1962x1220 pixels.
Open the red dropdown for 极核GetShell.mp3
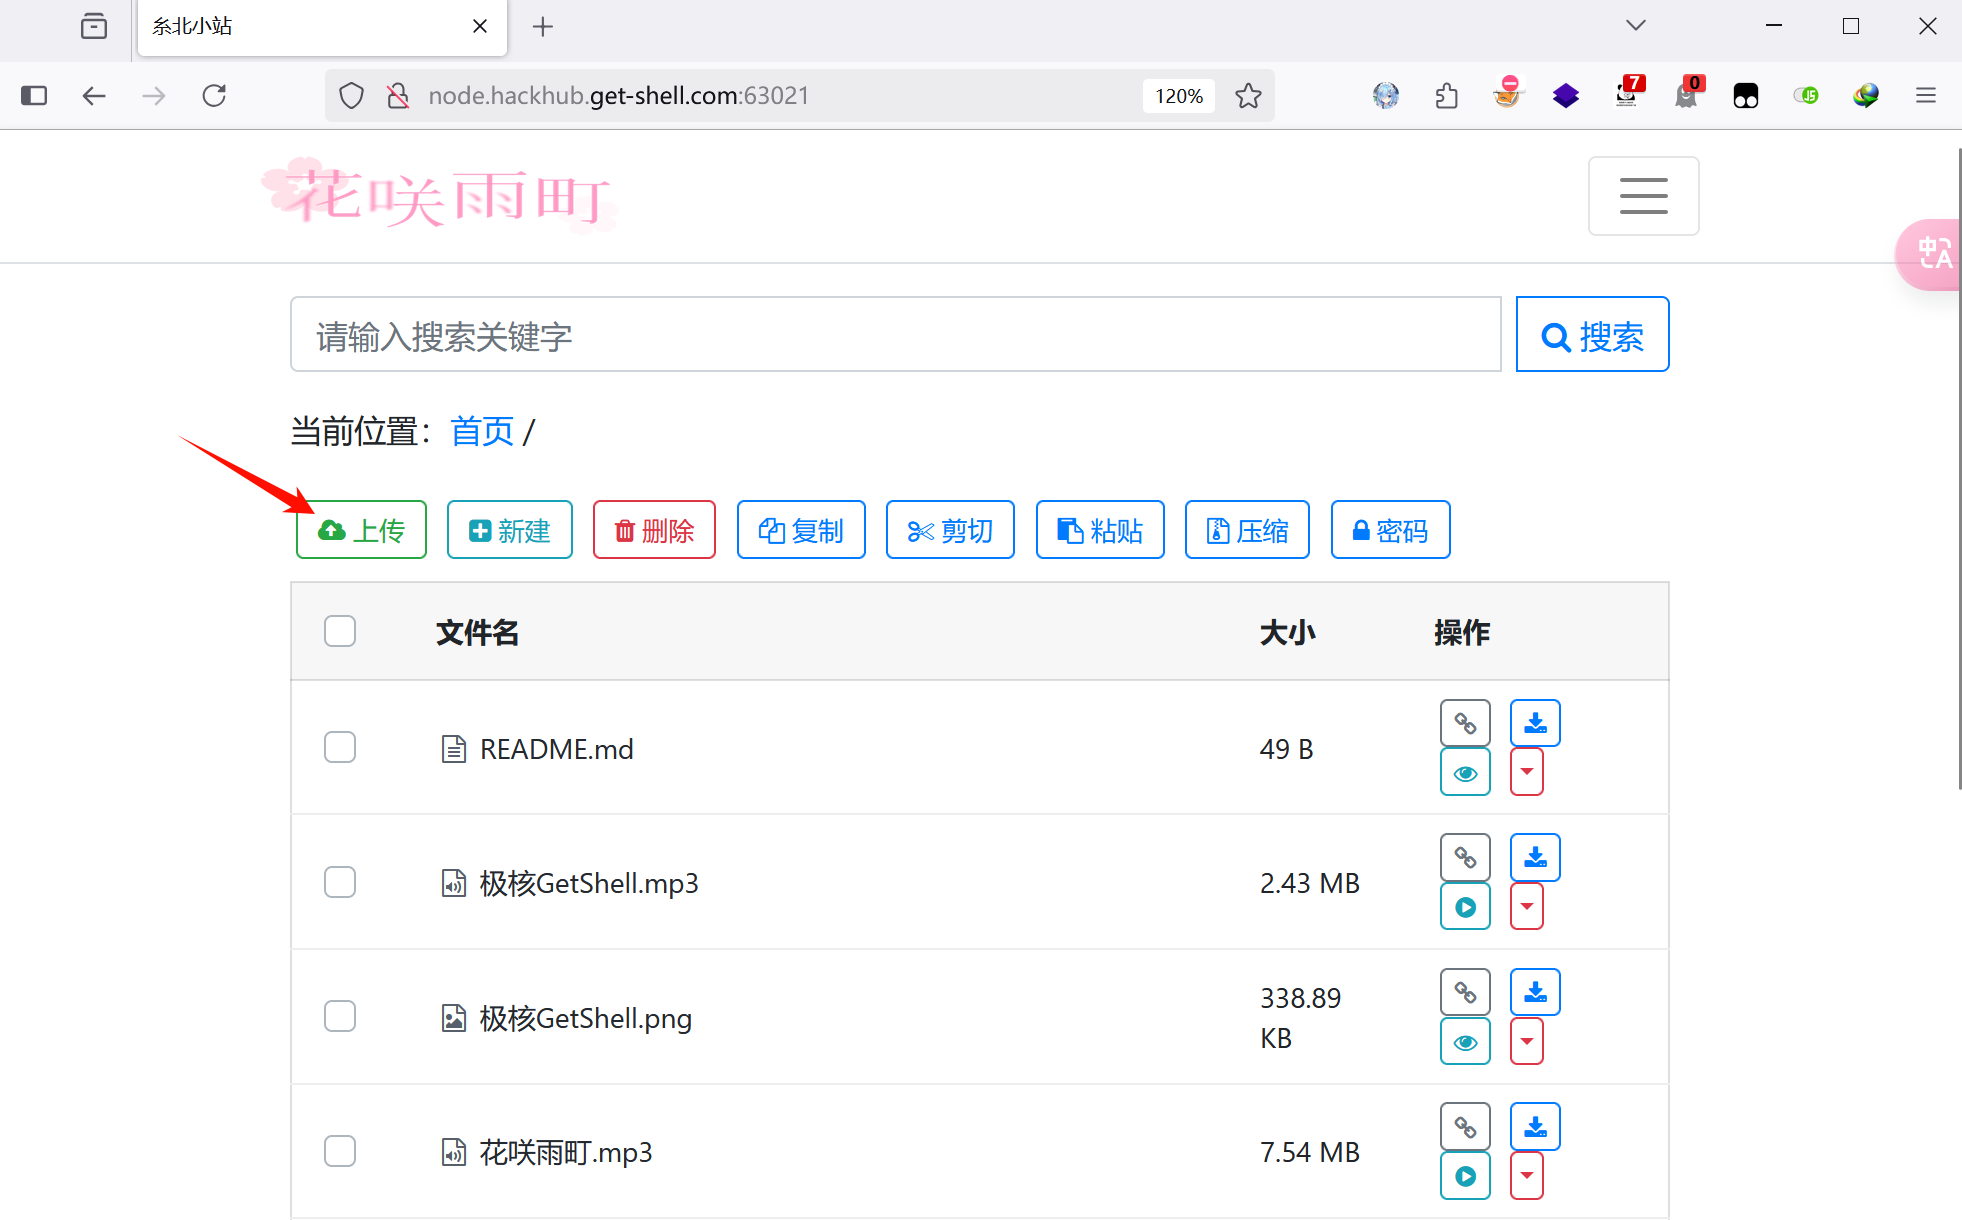(x=1526, y=906)
